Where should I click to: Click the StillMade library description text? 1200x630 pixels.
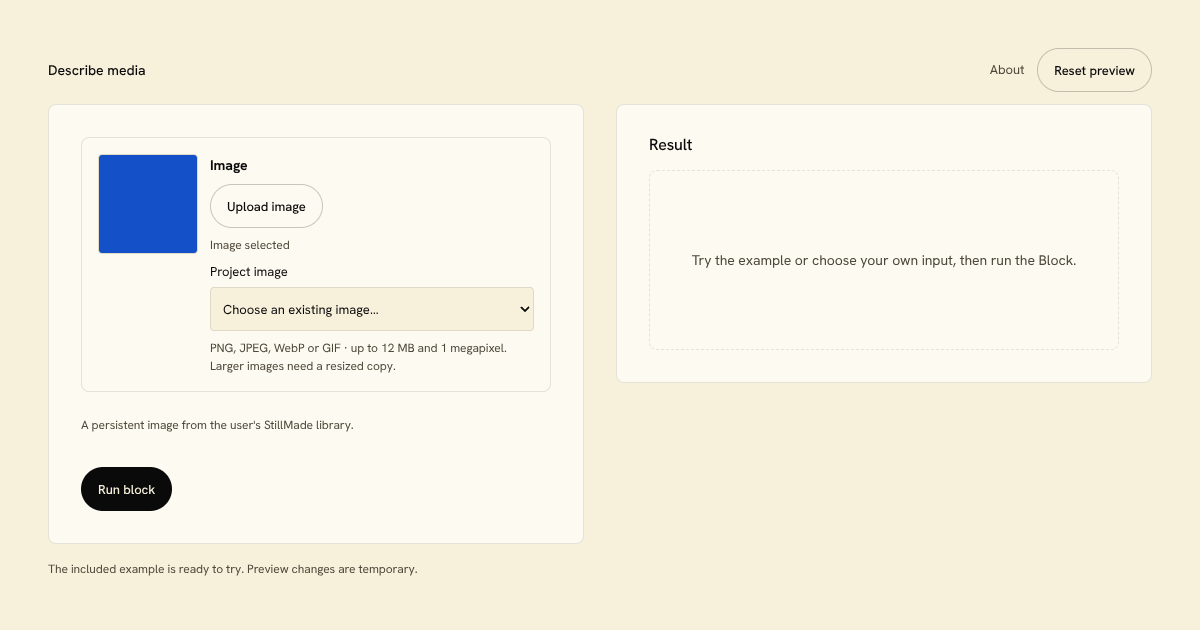[x=217, y=425]
